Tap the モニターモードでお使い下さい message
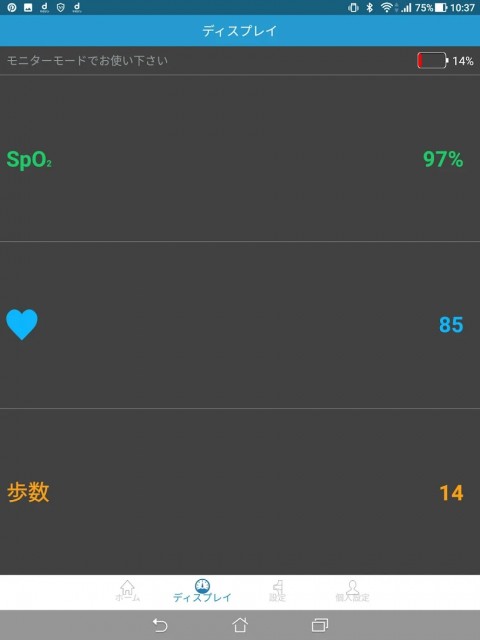The image size is (480, 640). click(x=87, y=61)
